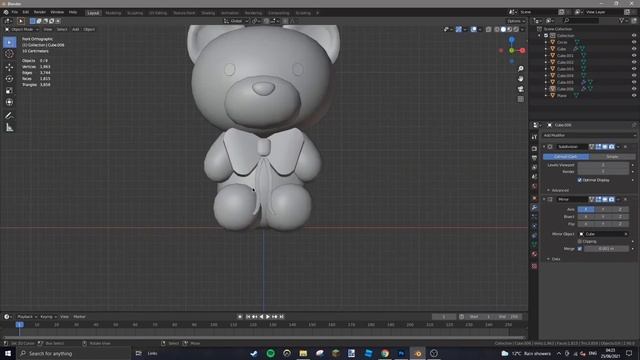Open the viewport Add menu
This screenshot has width=640, height=360.
pyautogui.click(x=76, y=29)
